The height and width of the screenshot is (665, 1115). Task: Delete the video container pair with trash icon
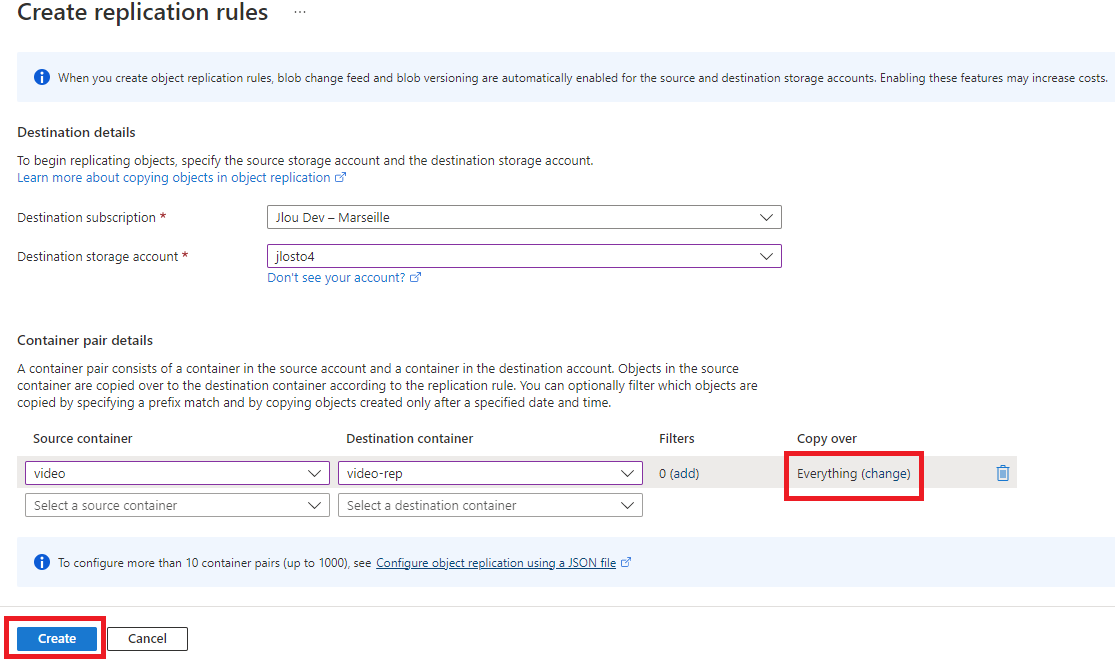[x=1003, y=473]
